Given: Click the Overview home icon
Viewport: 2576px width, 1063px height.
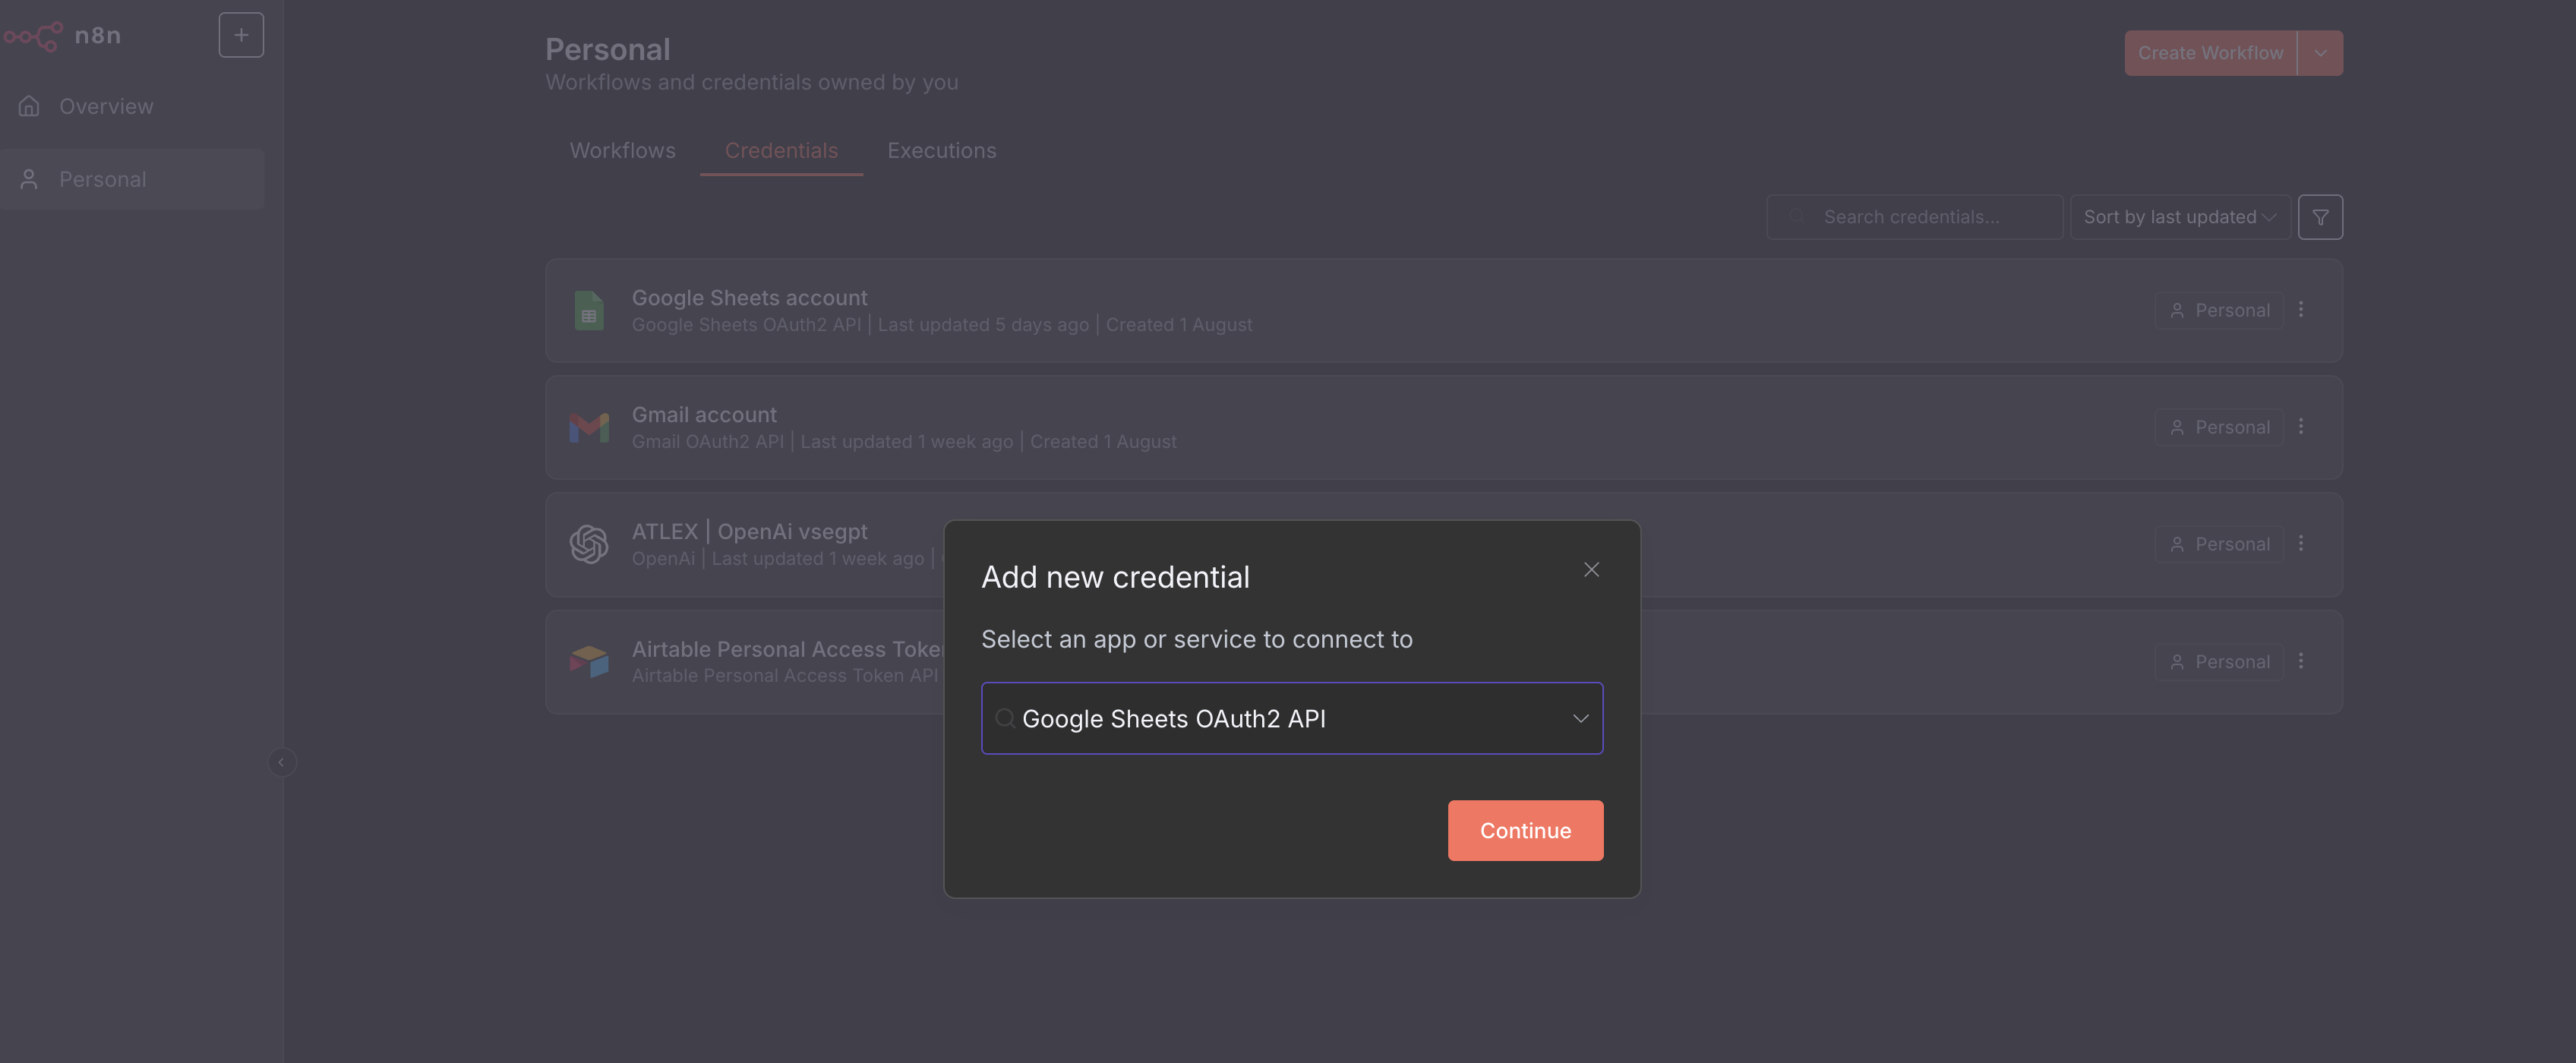Looking at the screenshot, I should [29, 106].
